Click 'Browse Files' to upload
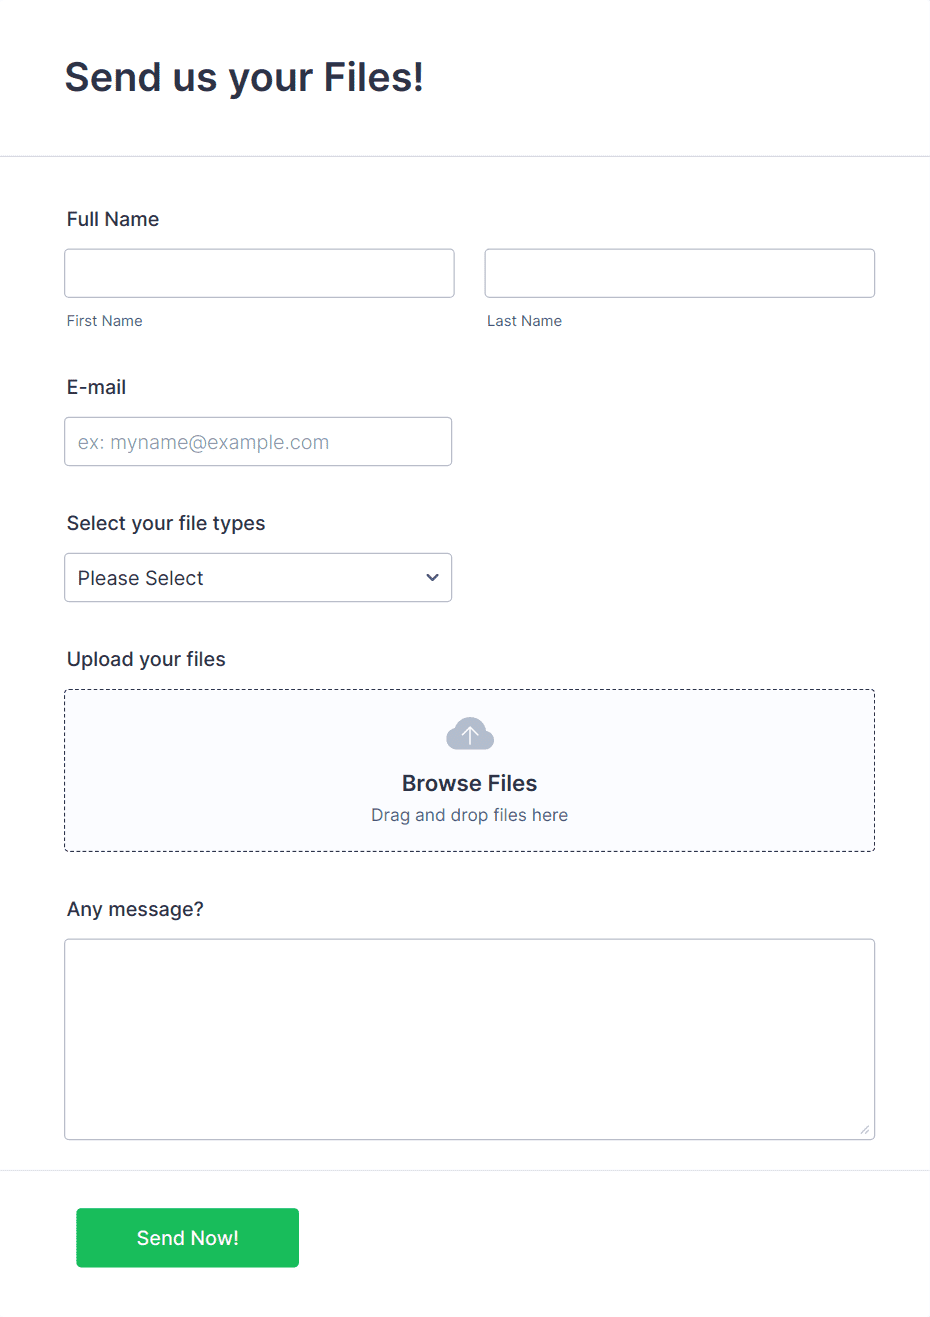The width and height of the screenshot is (930, 1317). tap(469, 783)
